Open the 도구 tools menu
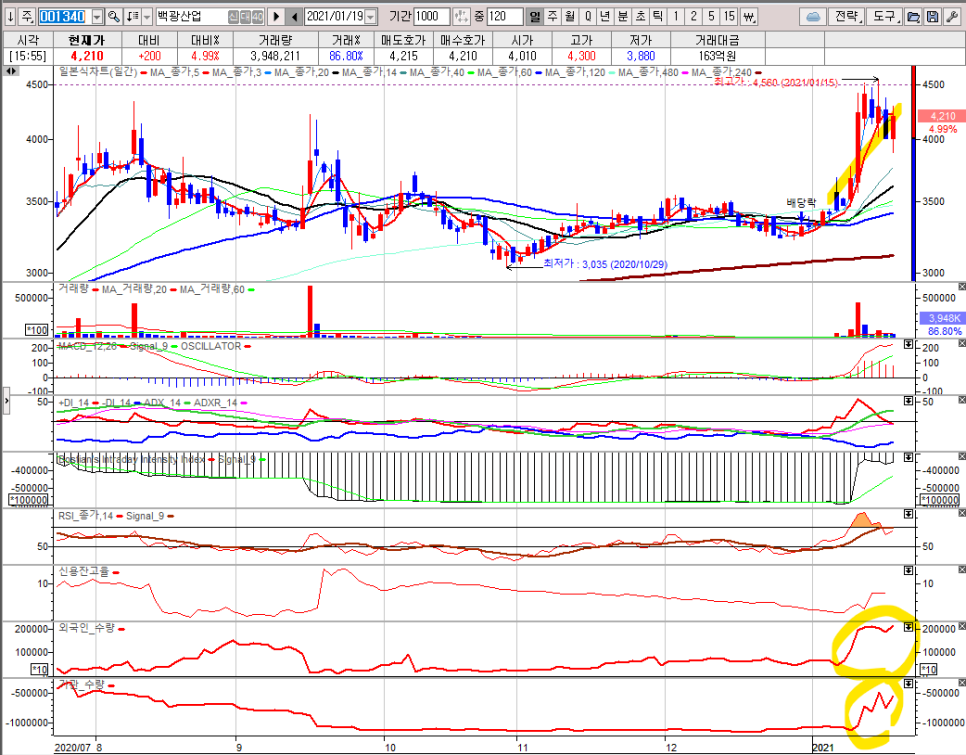966x755 pixels. pos(885,17)
